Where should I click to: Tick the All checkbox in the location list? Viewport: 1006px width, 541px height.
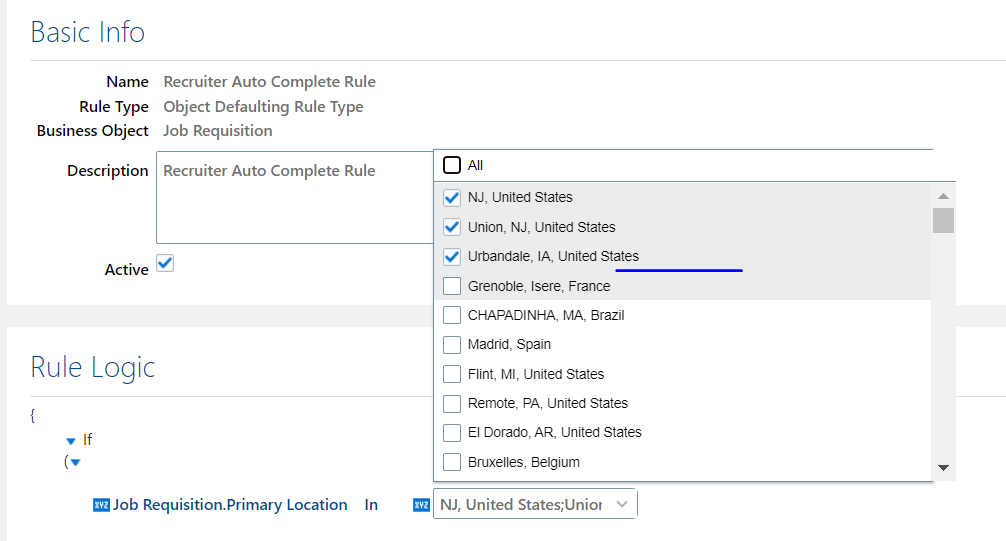pos(452,165)
